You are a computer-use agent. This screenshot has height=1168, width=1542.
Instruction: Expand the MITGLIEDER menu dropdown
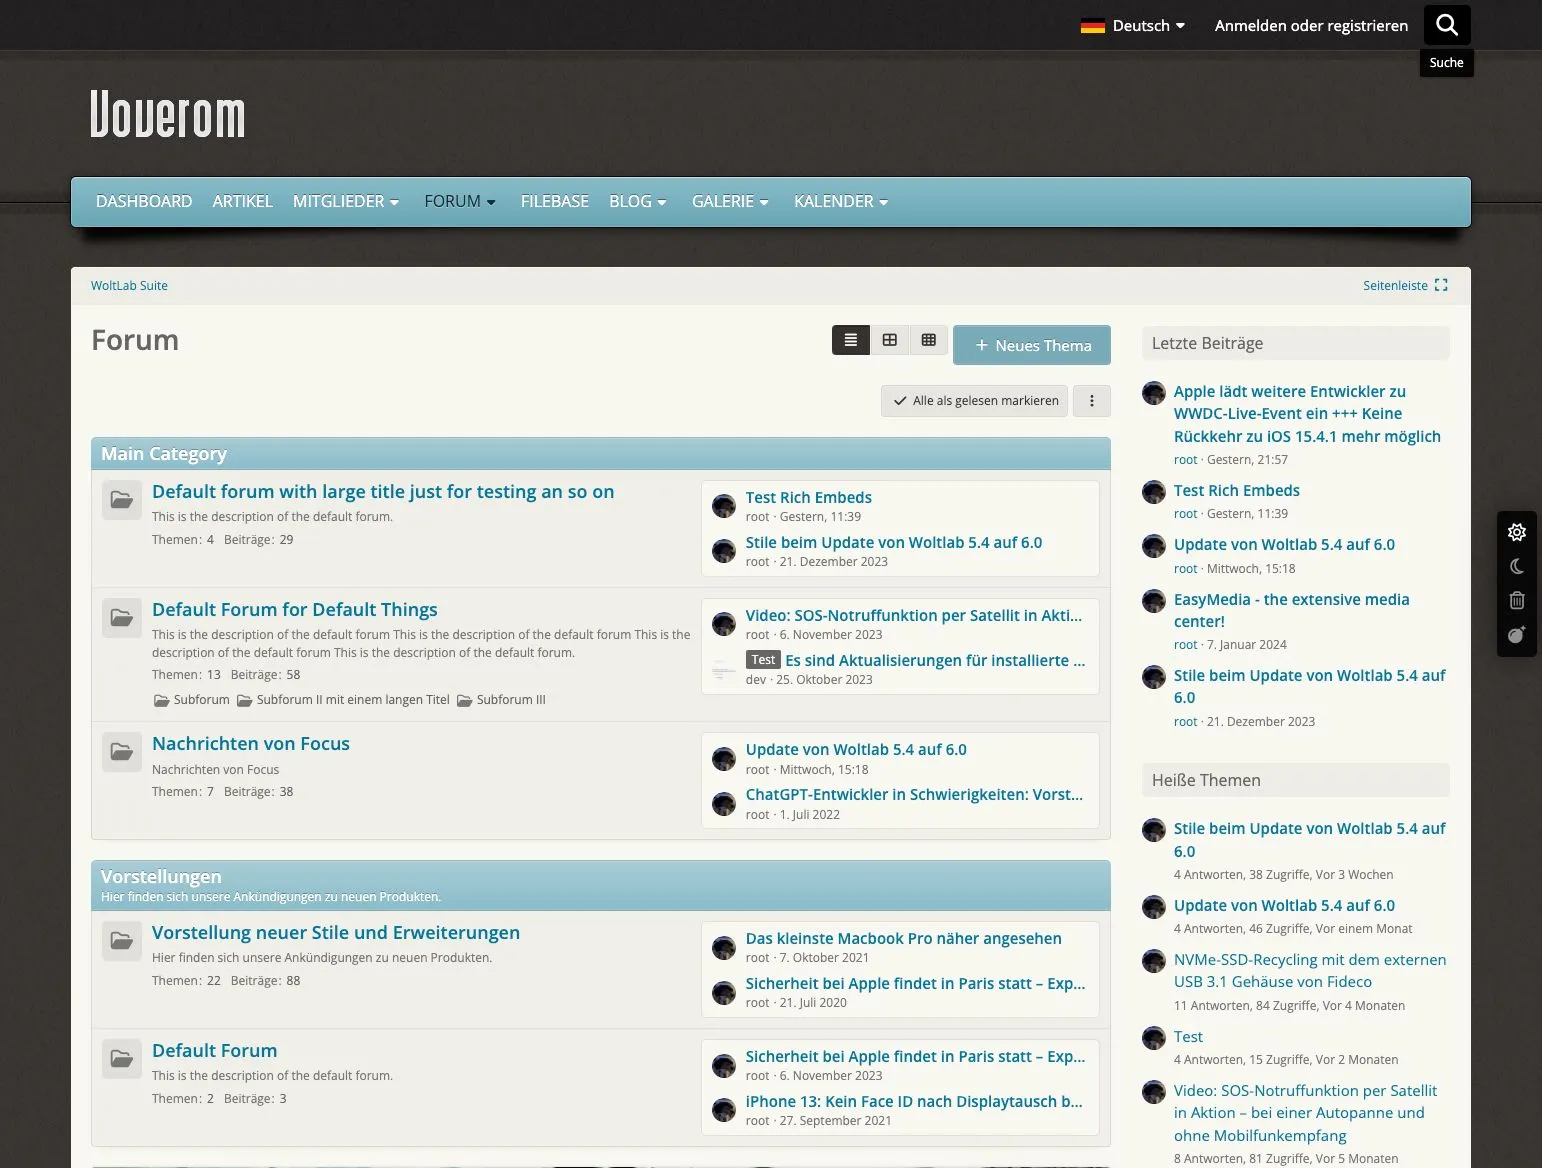point(345,202)
